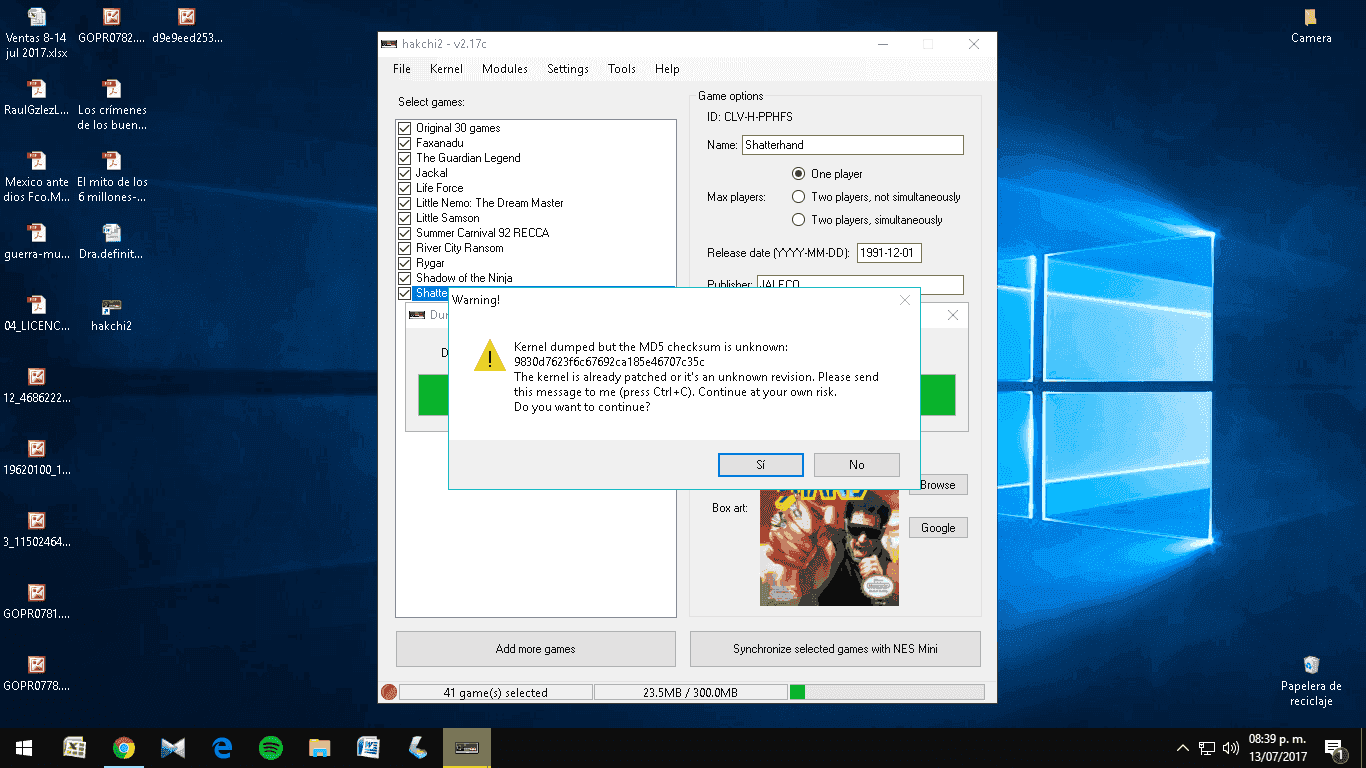Select the 3_11502464 desktop file icon
1366x768 pixels.
pos(37,529)
